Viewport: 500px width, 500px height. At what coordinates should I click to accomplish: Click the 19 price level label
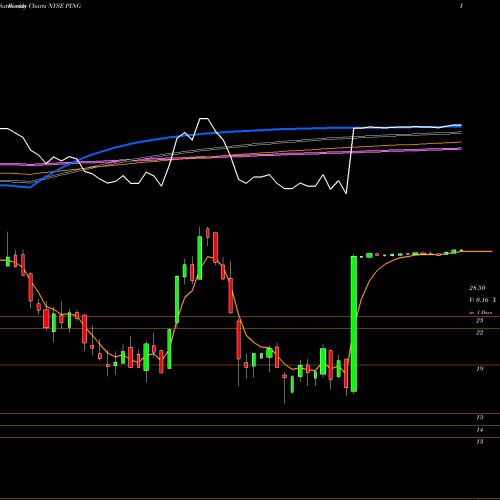(479, 369)
